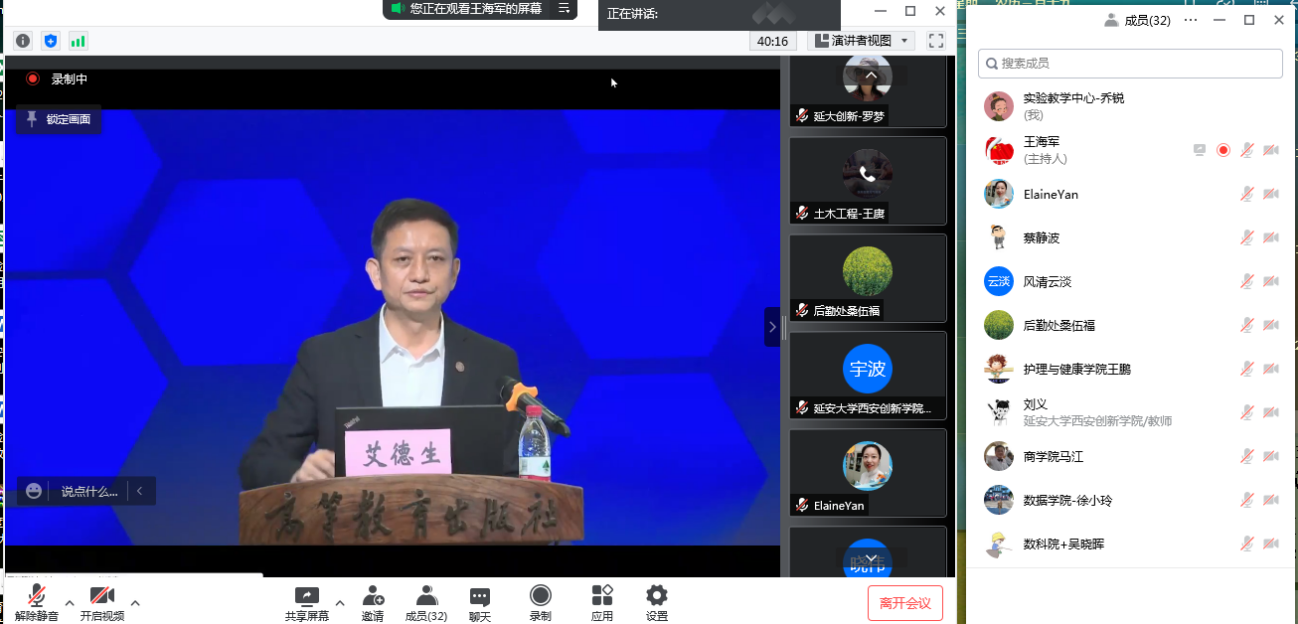Expand audio options arrow beside unmute
The width and height of the screenshot is (1298, 624).
69,602
